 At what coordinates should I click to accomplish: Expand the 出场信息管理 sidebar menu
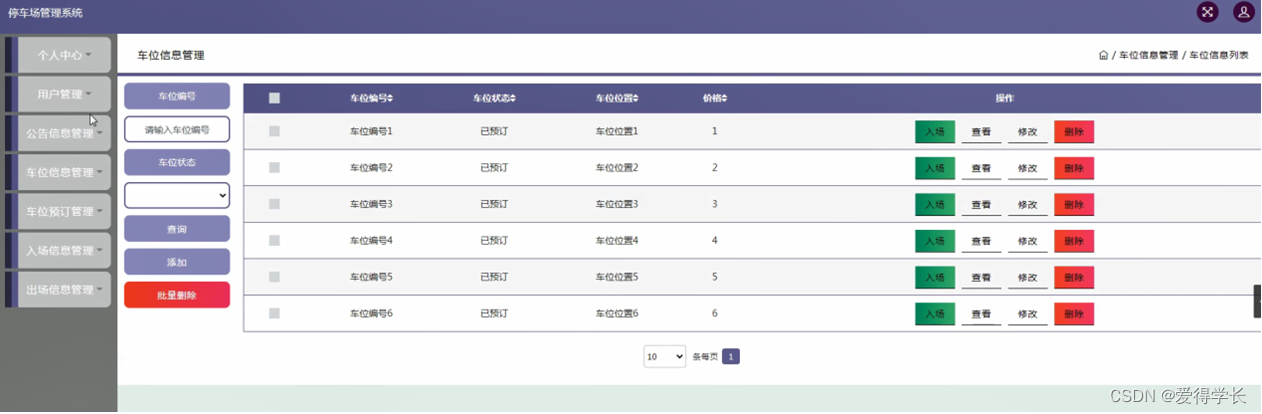point(64,289)
